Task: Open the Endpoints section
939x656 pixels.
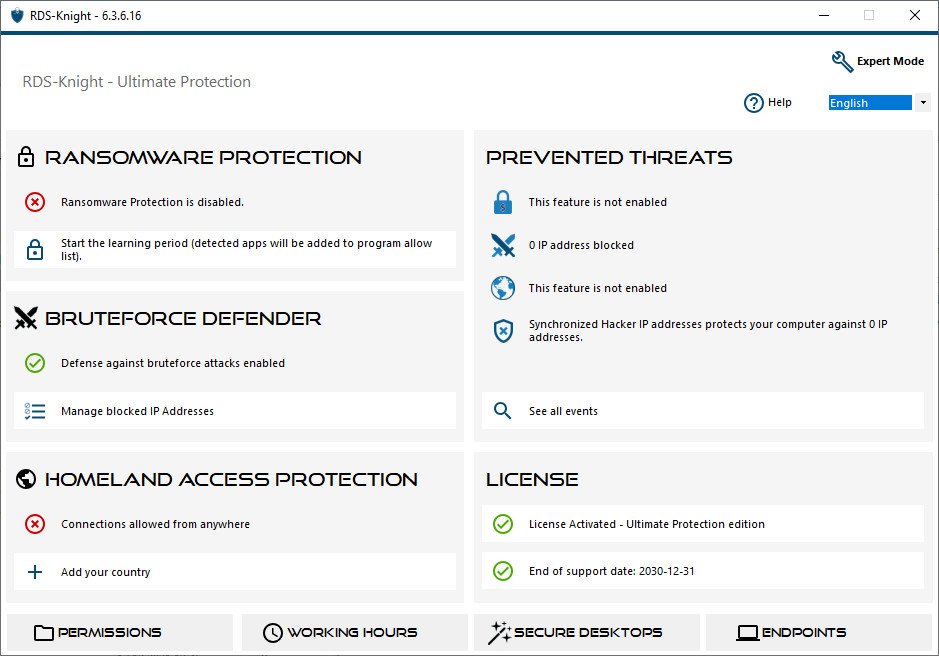Action: [x=818, y=633]
